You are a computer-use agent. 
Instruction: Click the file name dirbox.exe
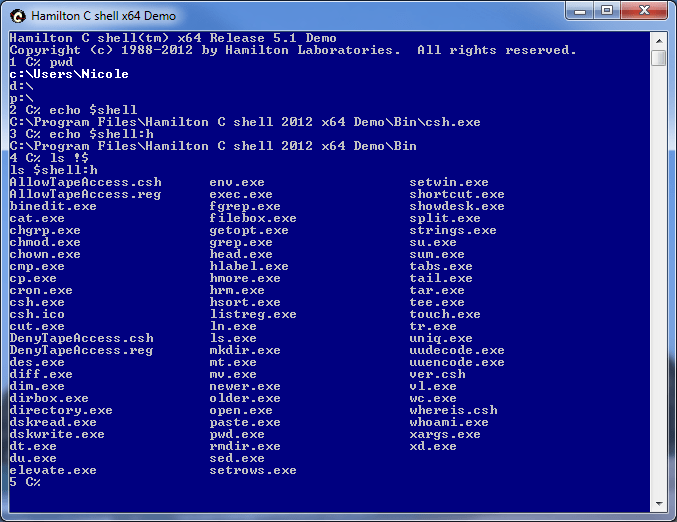click(49, 399)
